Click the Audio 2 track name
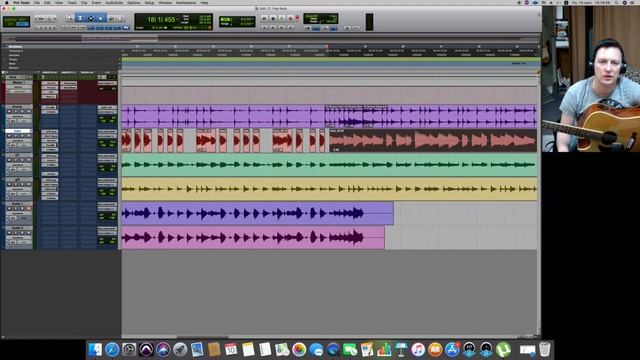Image resolution: width=640 pixels, height=360 pixels. tap(18, 228)
